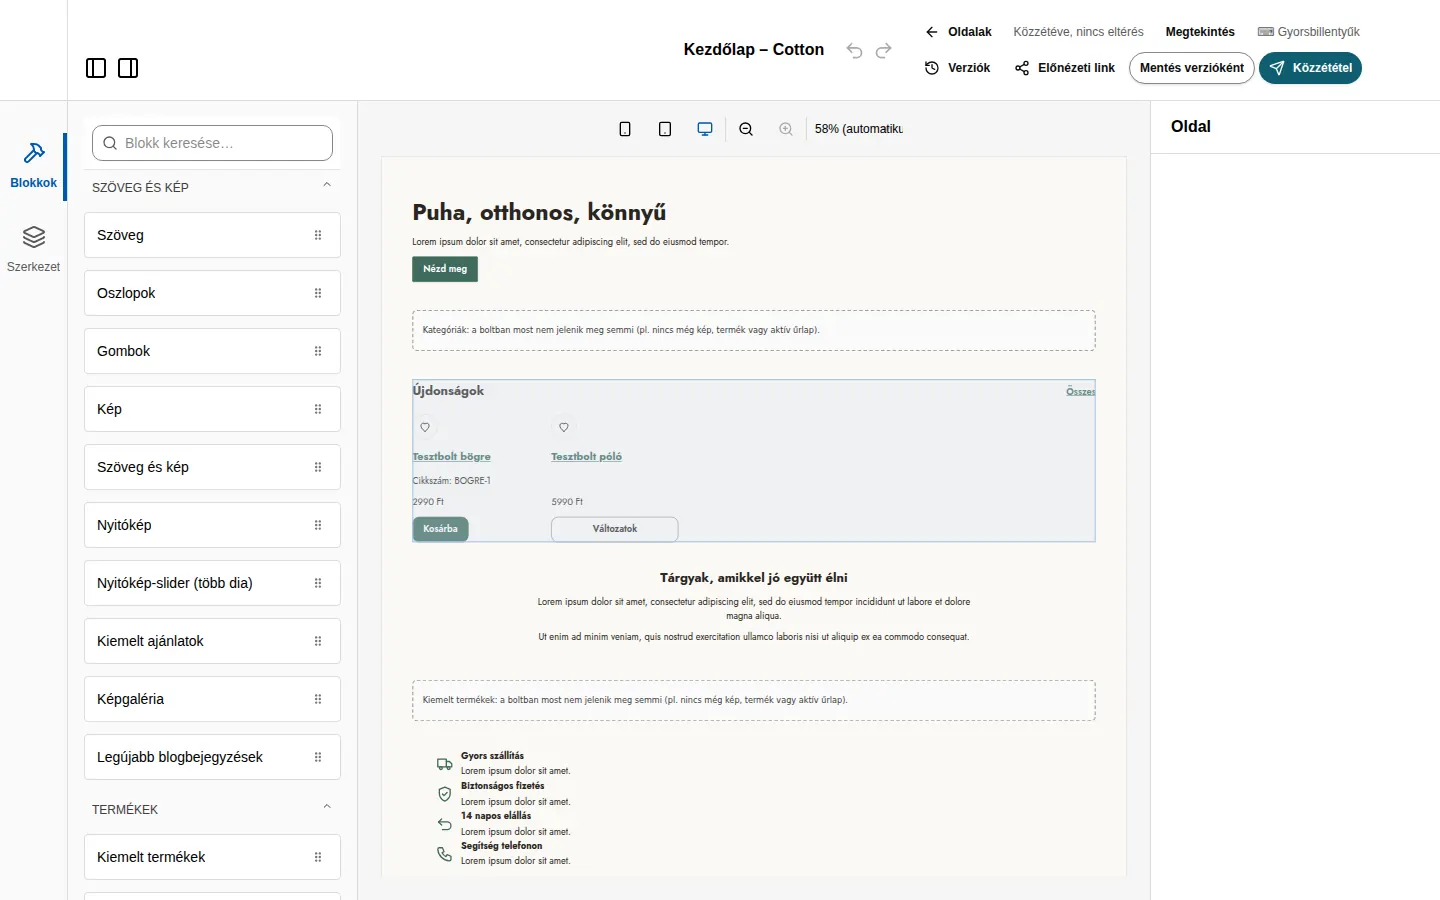This screenshot has height=900, width=1440.
Task: Copy the Előnézeti link
Action: (1064, 68)
